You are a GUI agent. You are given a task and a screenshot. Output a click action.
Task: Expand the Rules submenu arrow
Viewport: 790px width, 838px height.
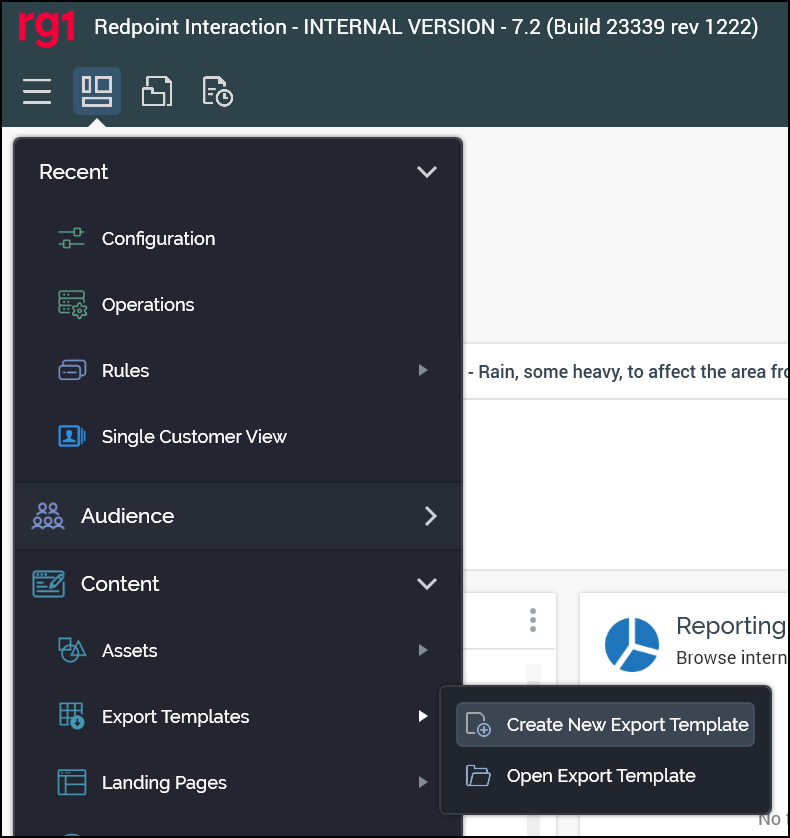tap(423, 371)
